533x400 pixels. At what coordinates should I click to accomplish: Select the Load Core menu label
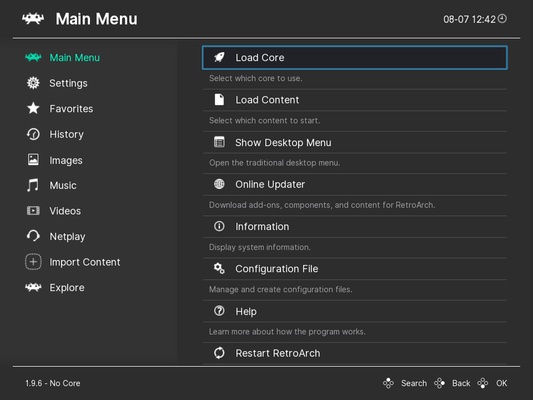click(x=260, y=58)
